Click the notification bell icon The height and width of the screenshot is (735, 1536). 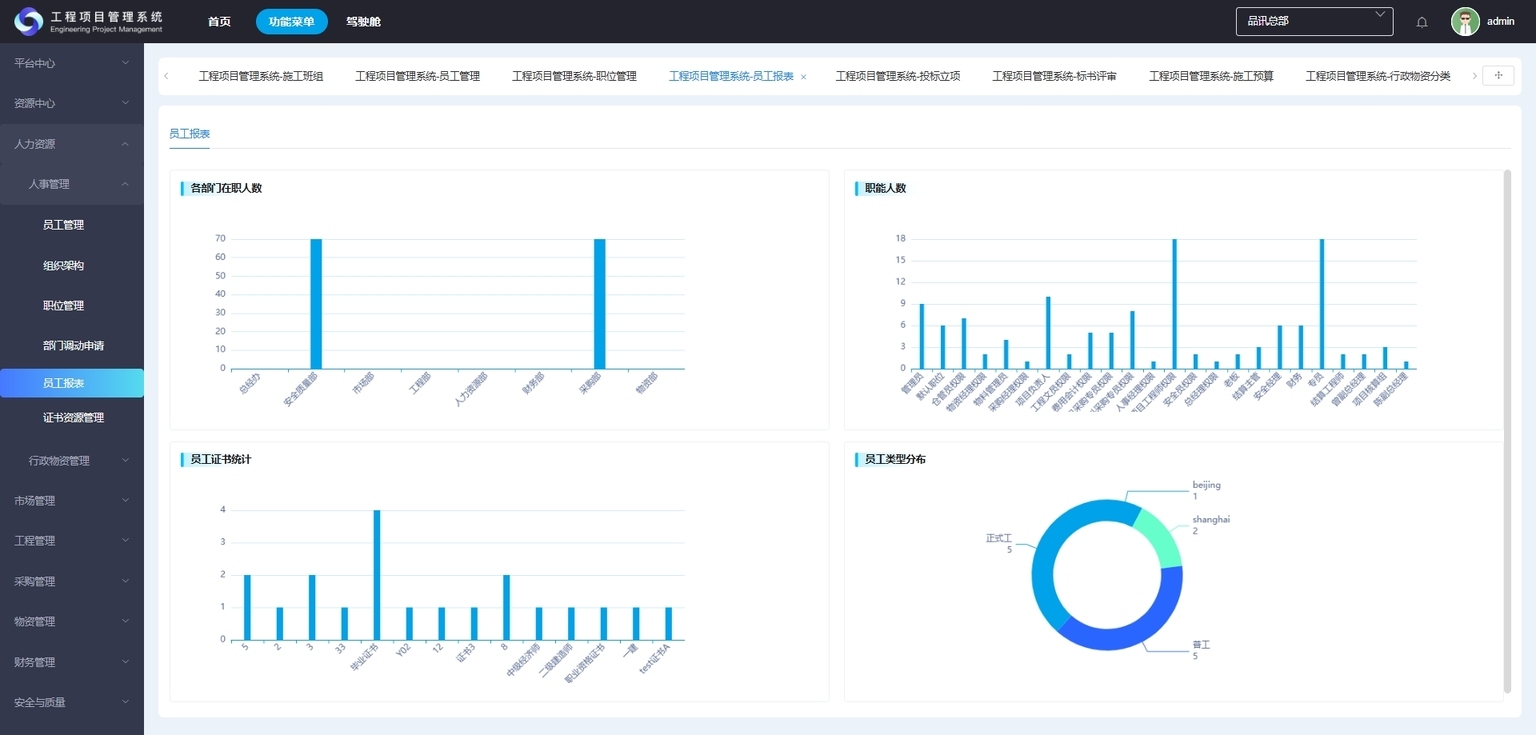click(x=1422, y=22)
